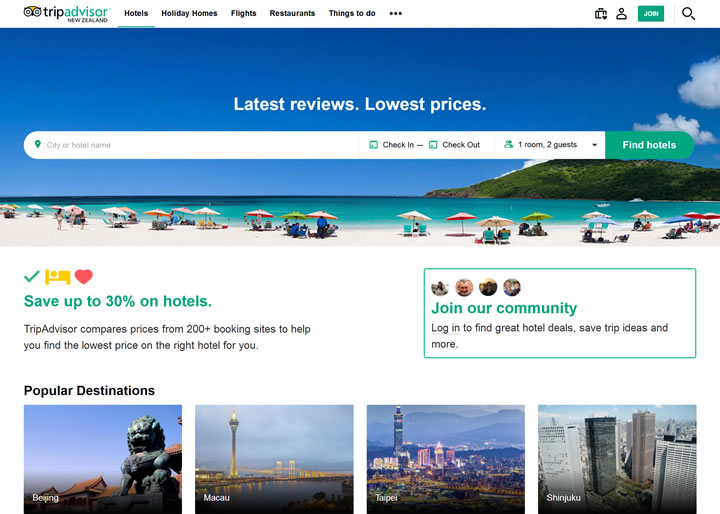Screen dimensions: 720x514
Task: Click the Find hotels button
Action: [649, 145]
